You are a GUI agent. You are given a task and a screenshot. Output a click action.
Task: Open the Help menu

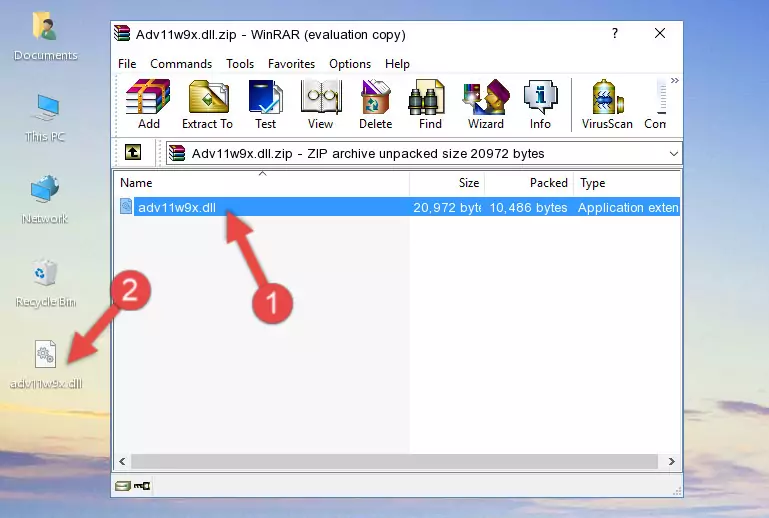click(x=397, y=64)
